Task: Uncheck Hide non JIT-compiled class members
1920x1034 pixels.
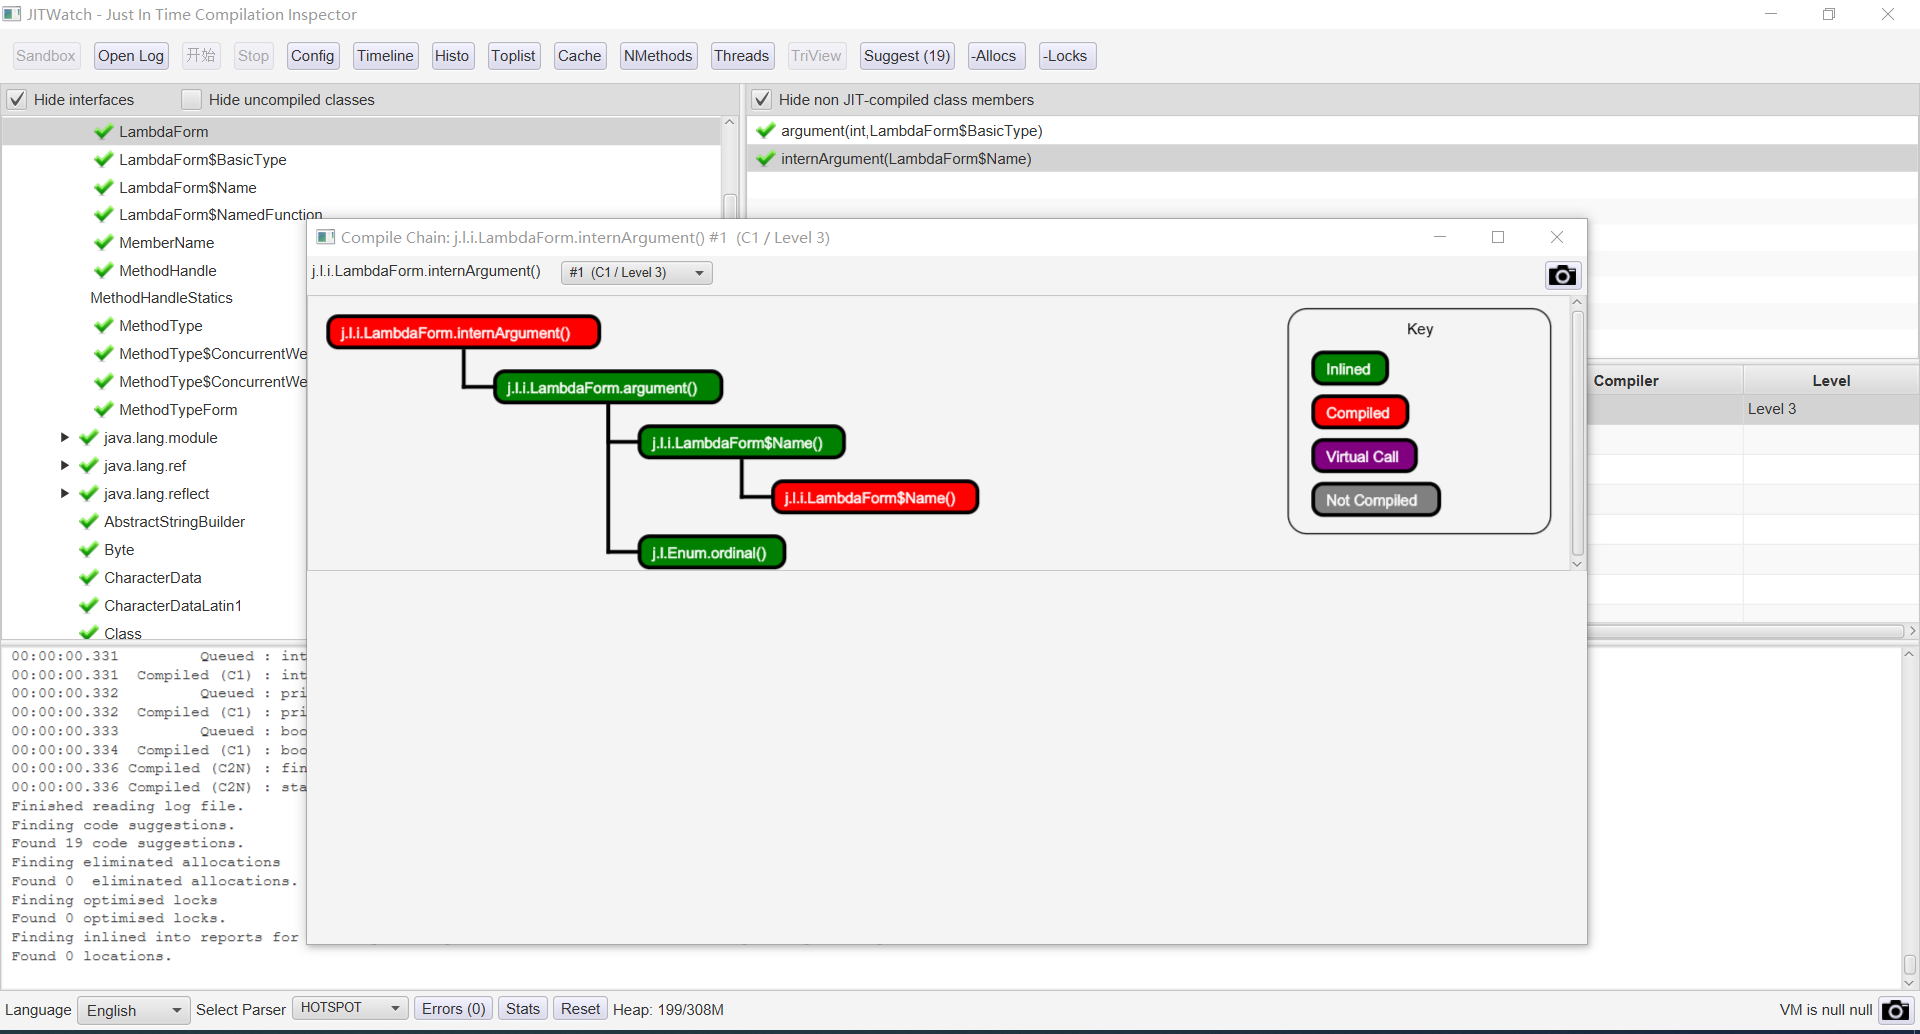Action: pyautogui.click(x=762, y=100)
